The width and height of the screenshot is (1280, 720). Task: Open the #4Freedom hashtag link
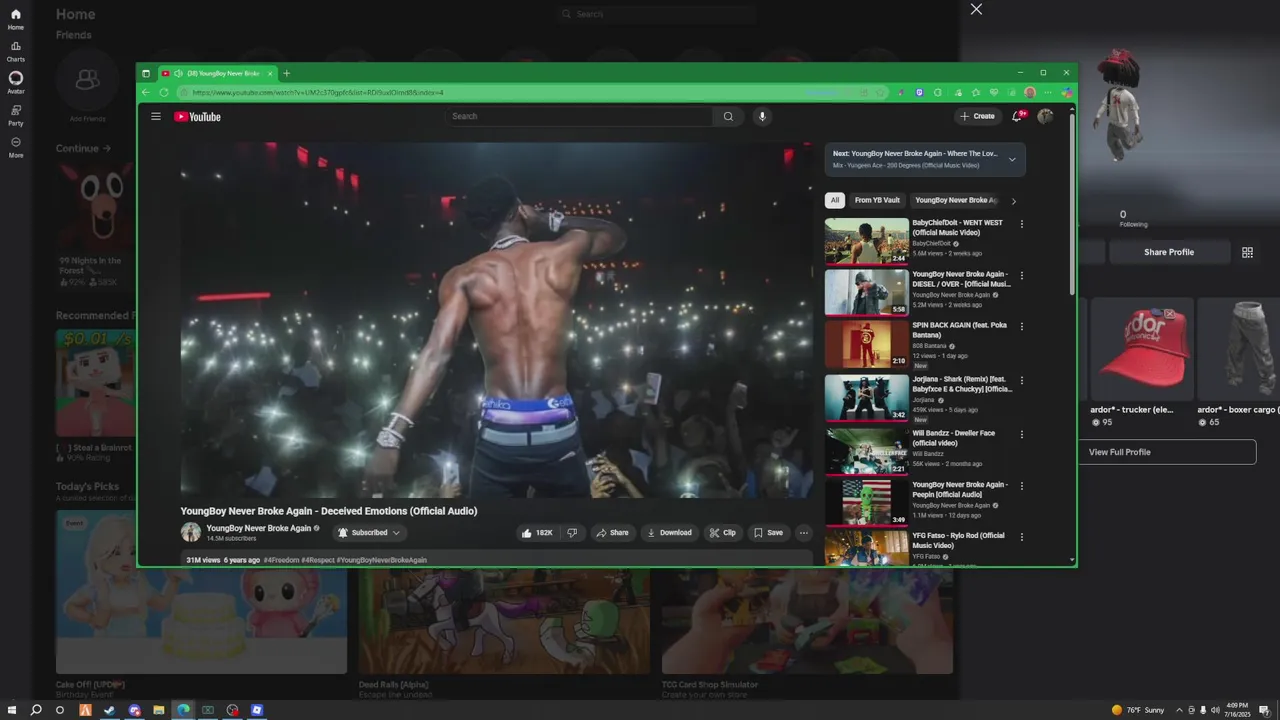point(282,560)
